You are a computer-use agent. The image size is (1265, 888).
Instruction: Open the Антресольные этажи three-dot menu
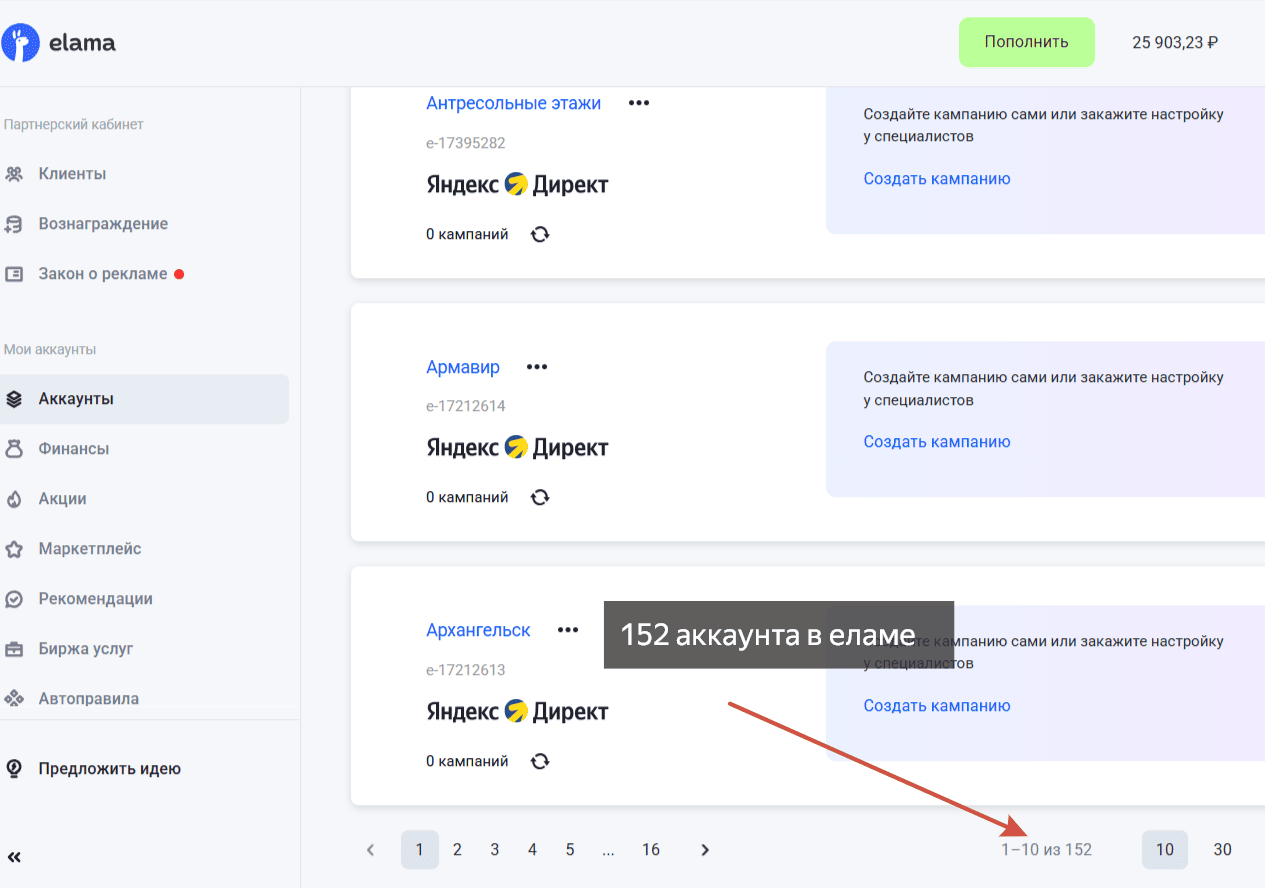tap(639, 103)
